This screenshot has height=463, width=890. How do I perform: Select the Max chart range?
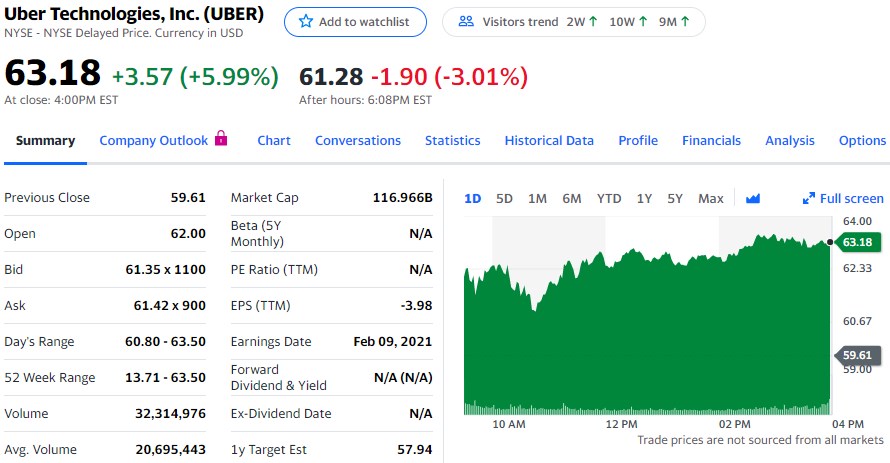pos(711,199)
